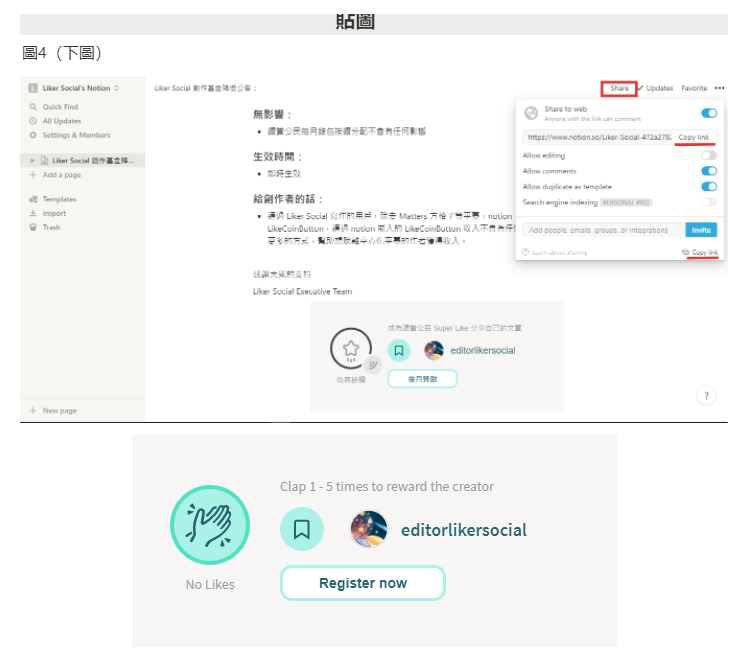Screen dimensions: 749x661
Task: Click the small avatar in the Notion embed
Action: [434, 350]
